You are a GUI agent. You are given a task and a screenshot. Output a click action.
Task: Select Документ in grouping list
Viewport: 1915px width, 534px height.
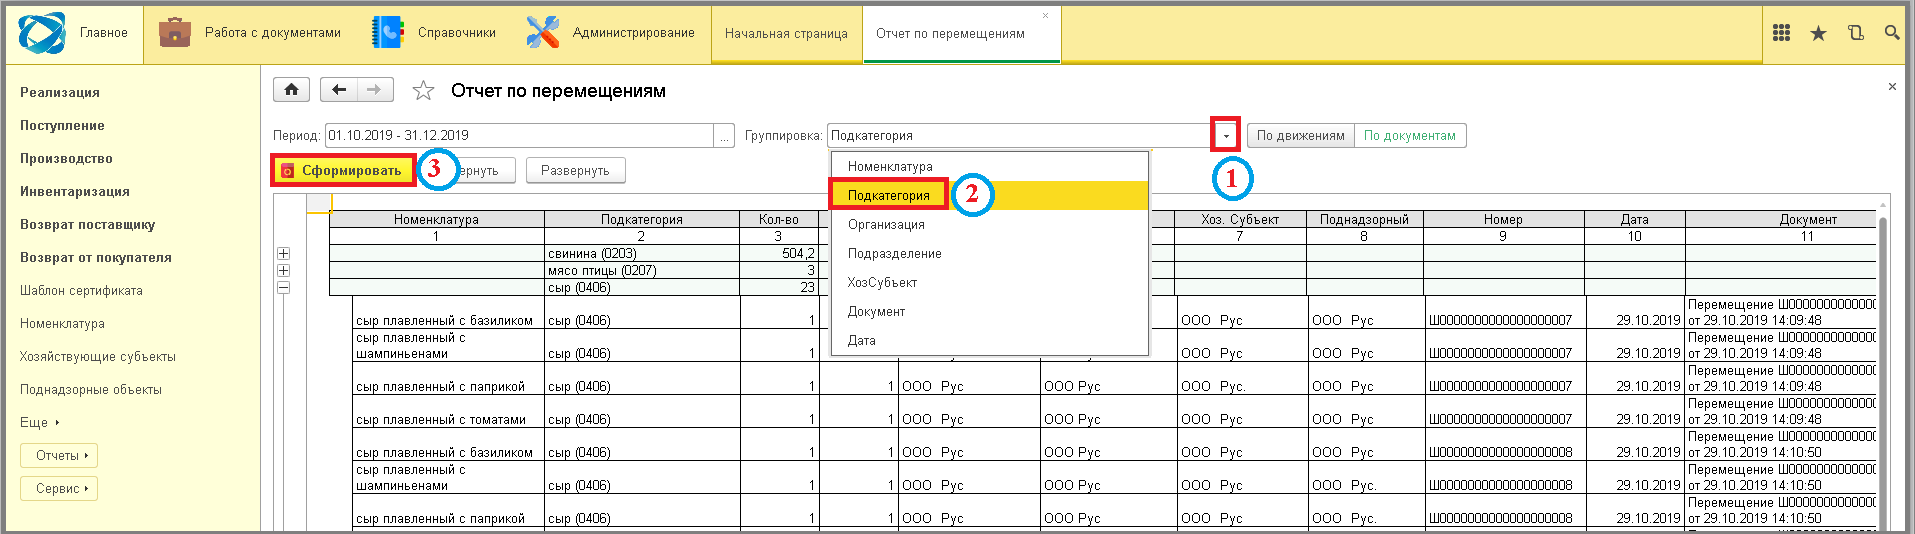coord(989,312)
